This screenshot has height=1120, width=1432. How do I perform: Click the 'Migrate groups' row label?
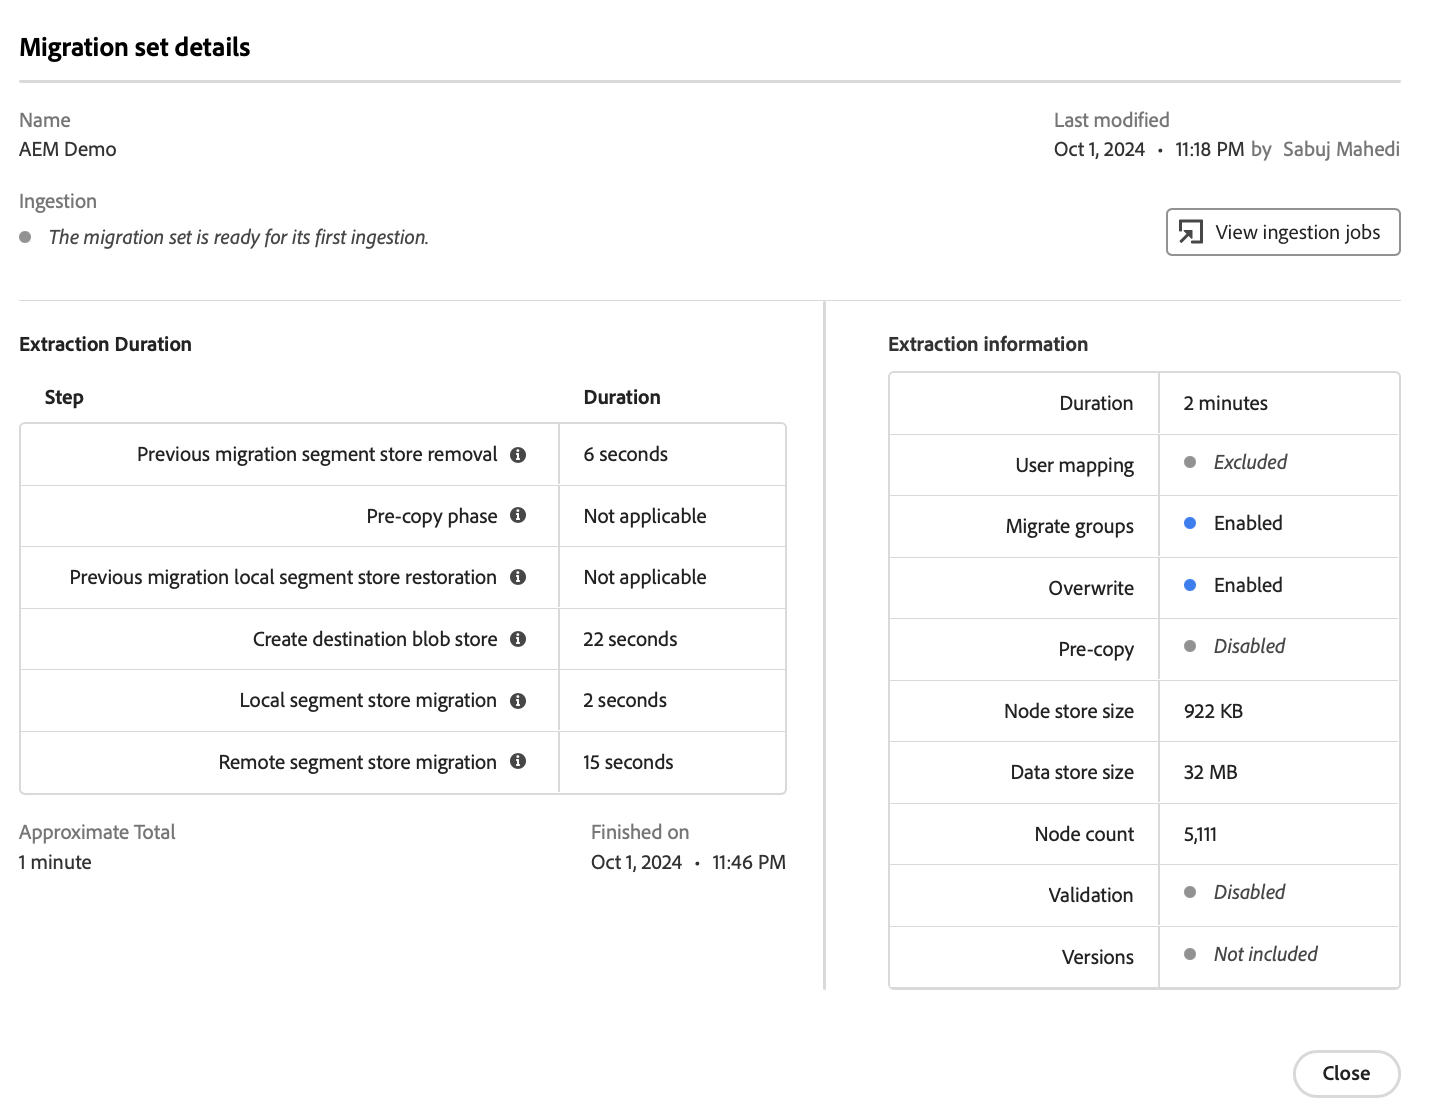(x=1070, y=526)
